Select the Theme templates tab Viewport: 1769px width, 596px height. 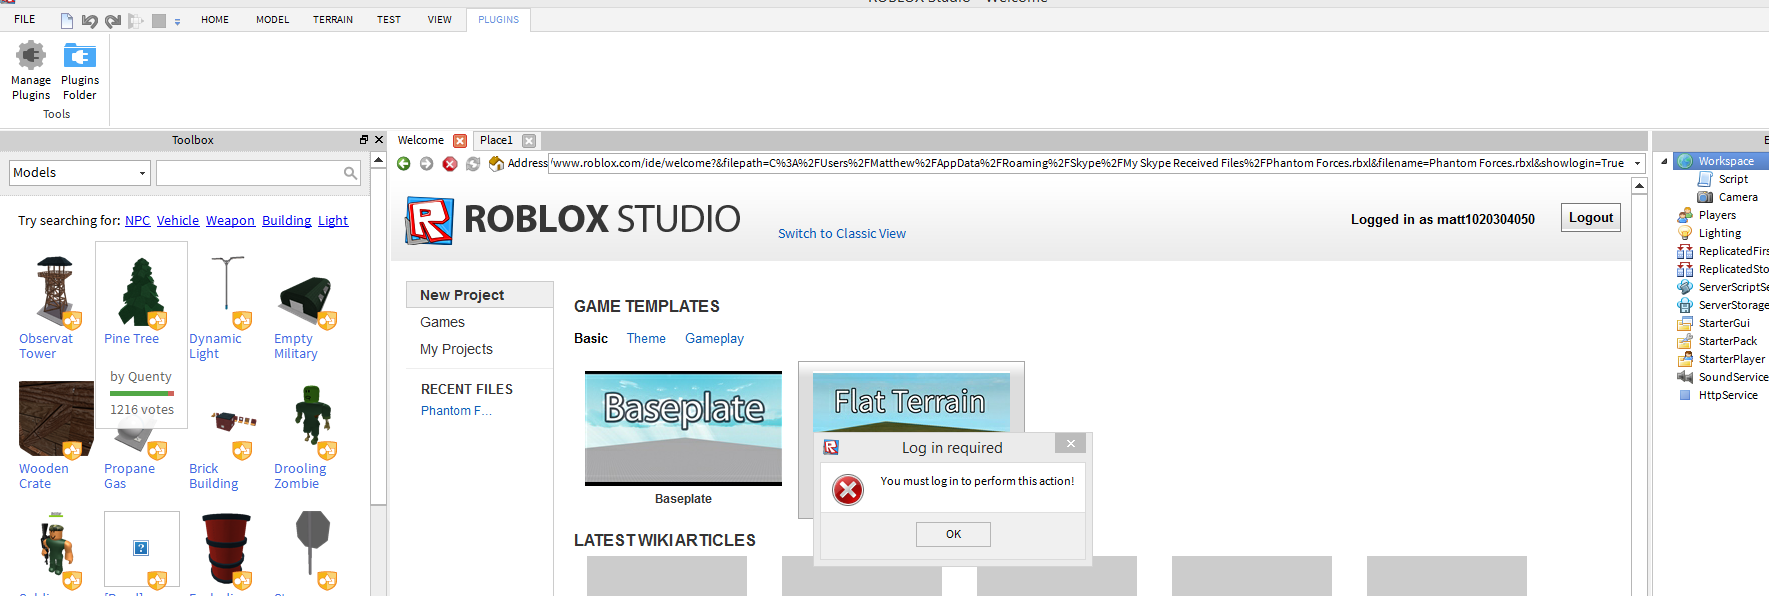click(646, 338)
